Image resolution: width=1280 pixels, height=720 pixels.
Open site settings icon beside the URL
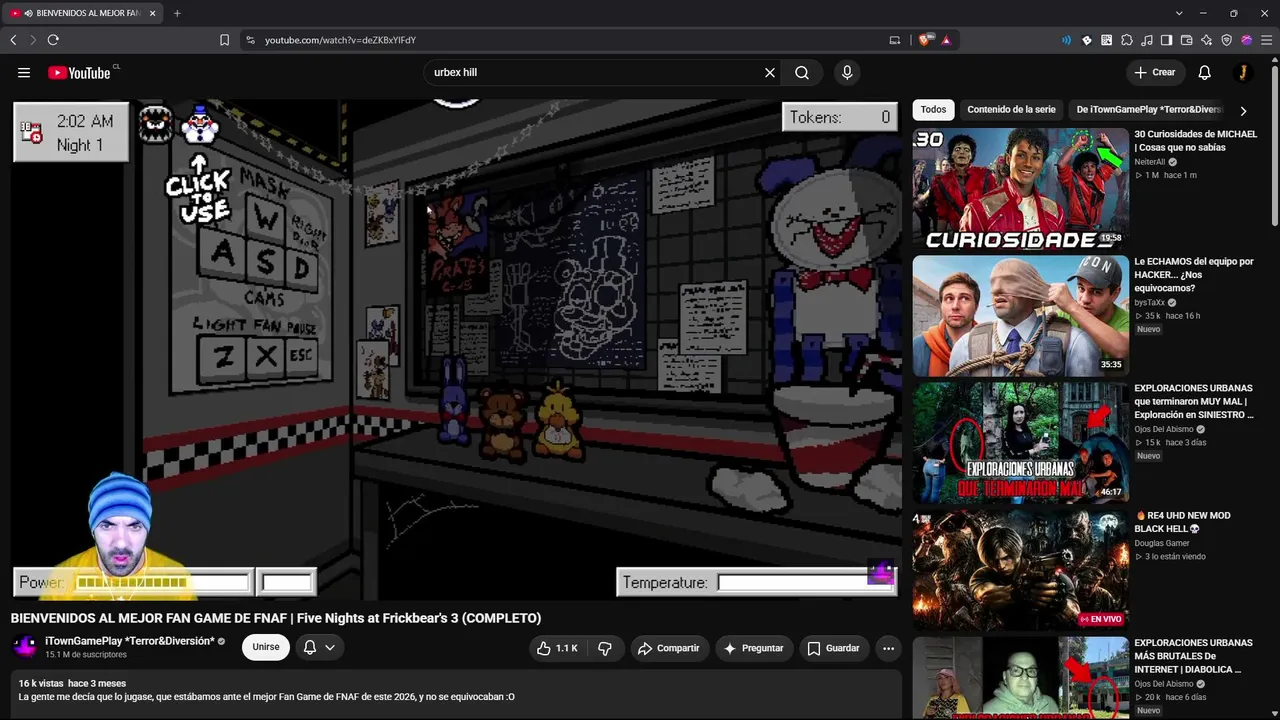click(250, 40)
